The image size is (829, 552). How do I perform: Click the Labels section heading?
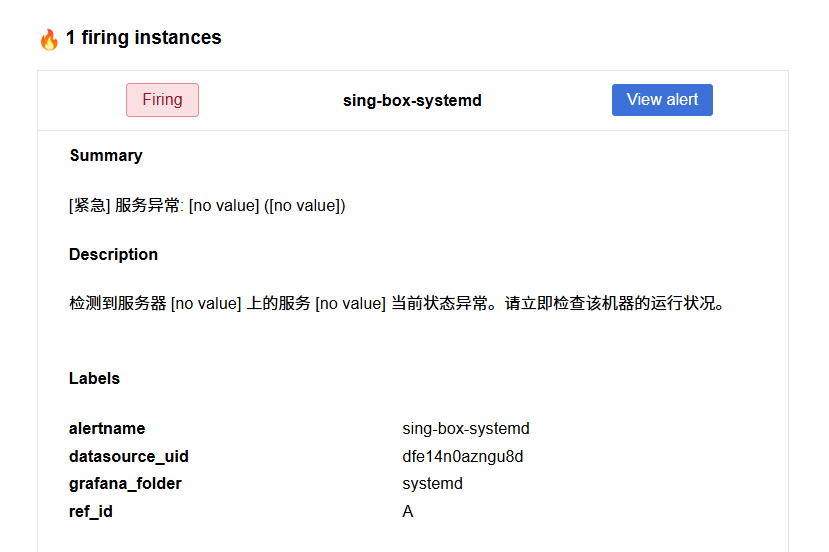(x=94, y=379)
